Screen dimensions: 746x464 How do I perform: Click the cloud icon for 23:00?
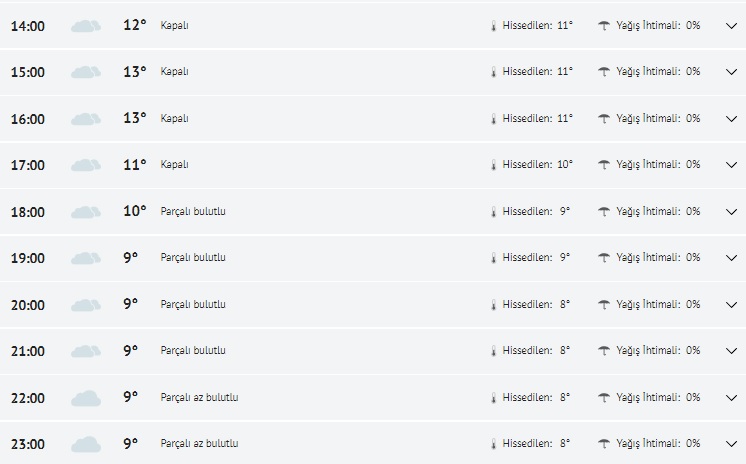click(86, 444)
